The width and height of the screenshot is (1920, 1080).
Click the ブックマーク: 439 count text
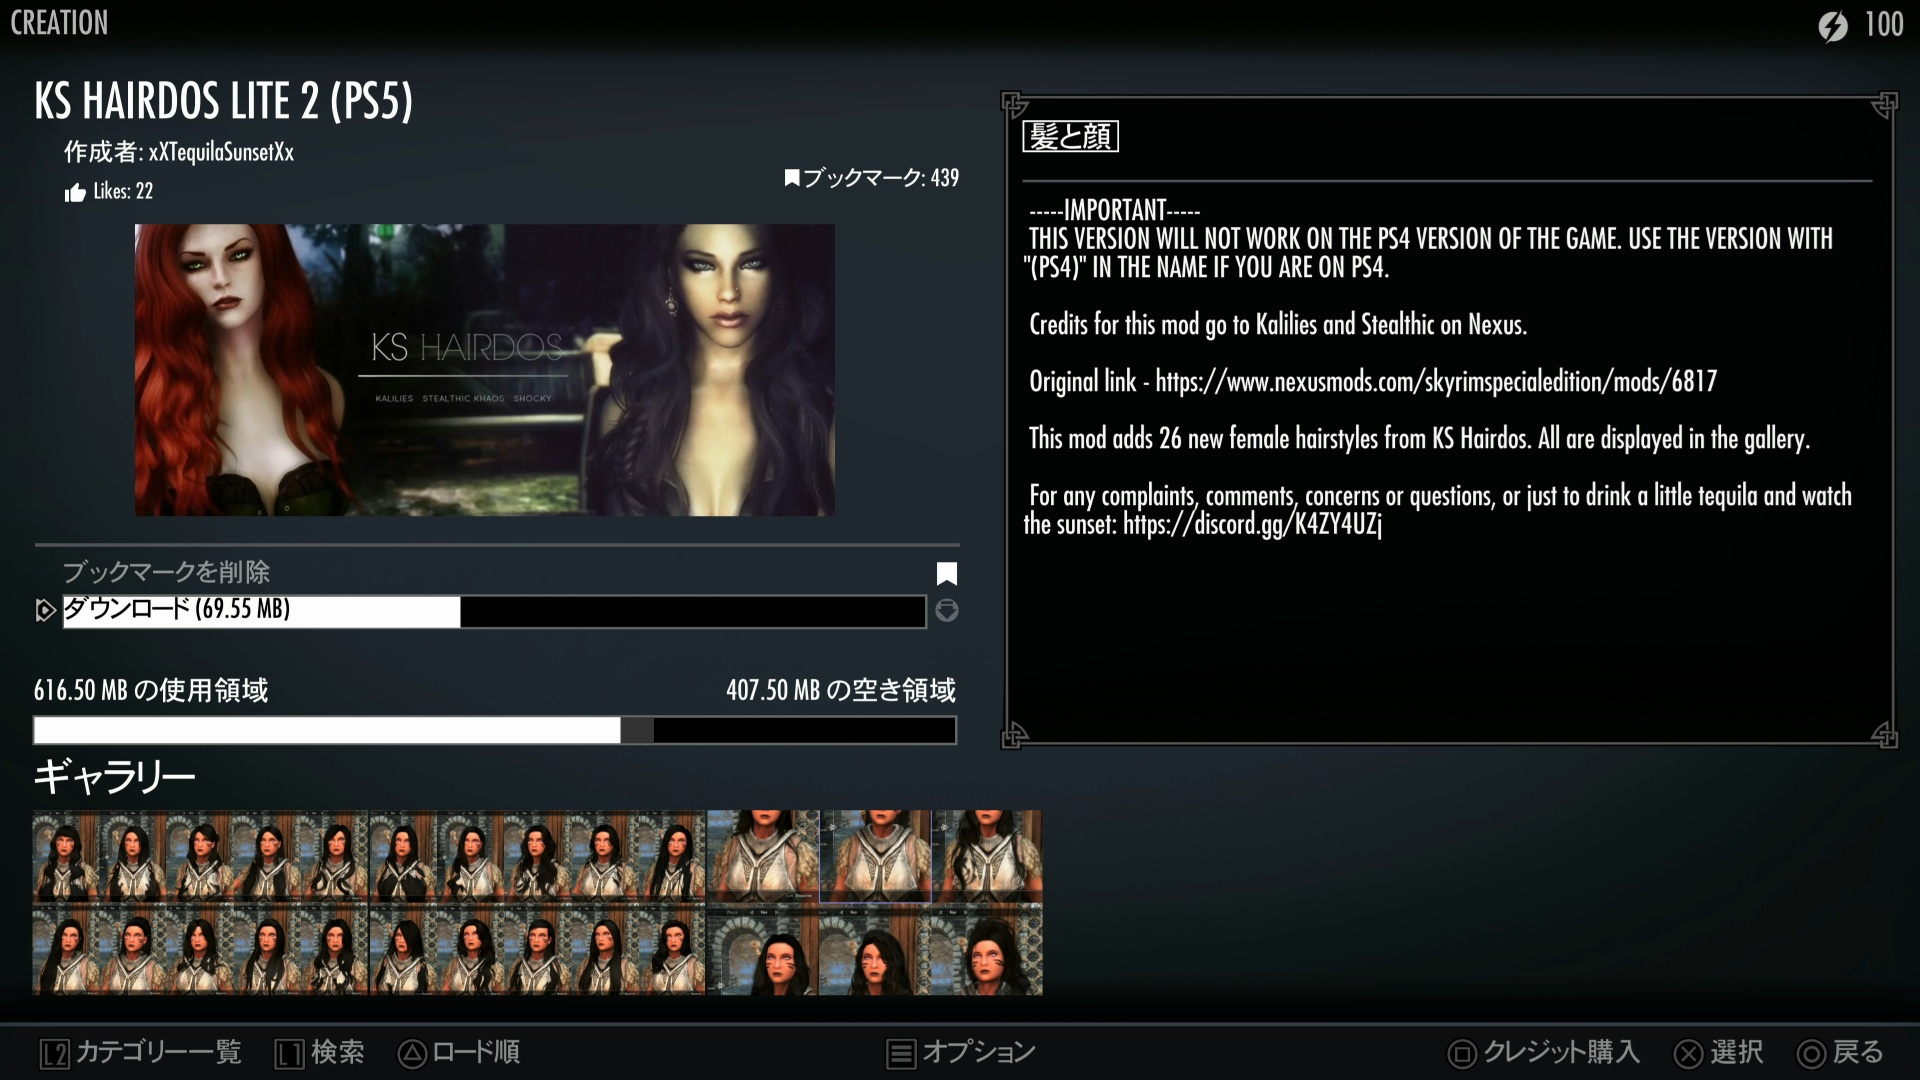point(881,178)
